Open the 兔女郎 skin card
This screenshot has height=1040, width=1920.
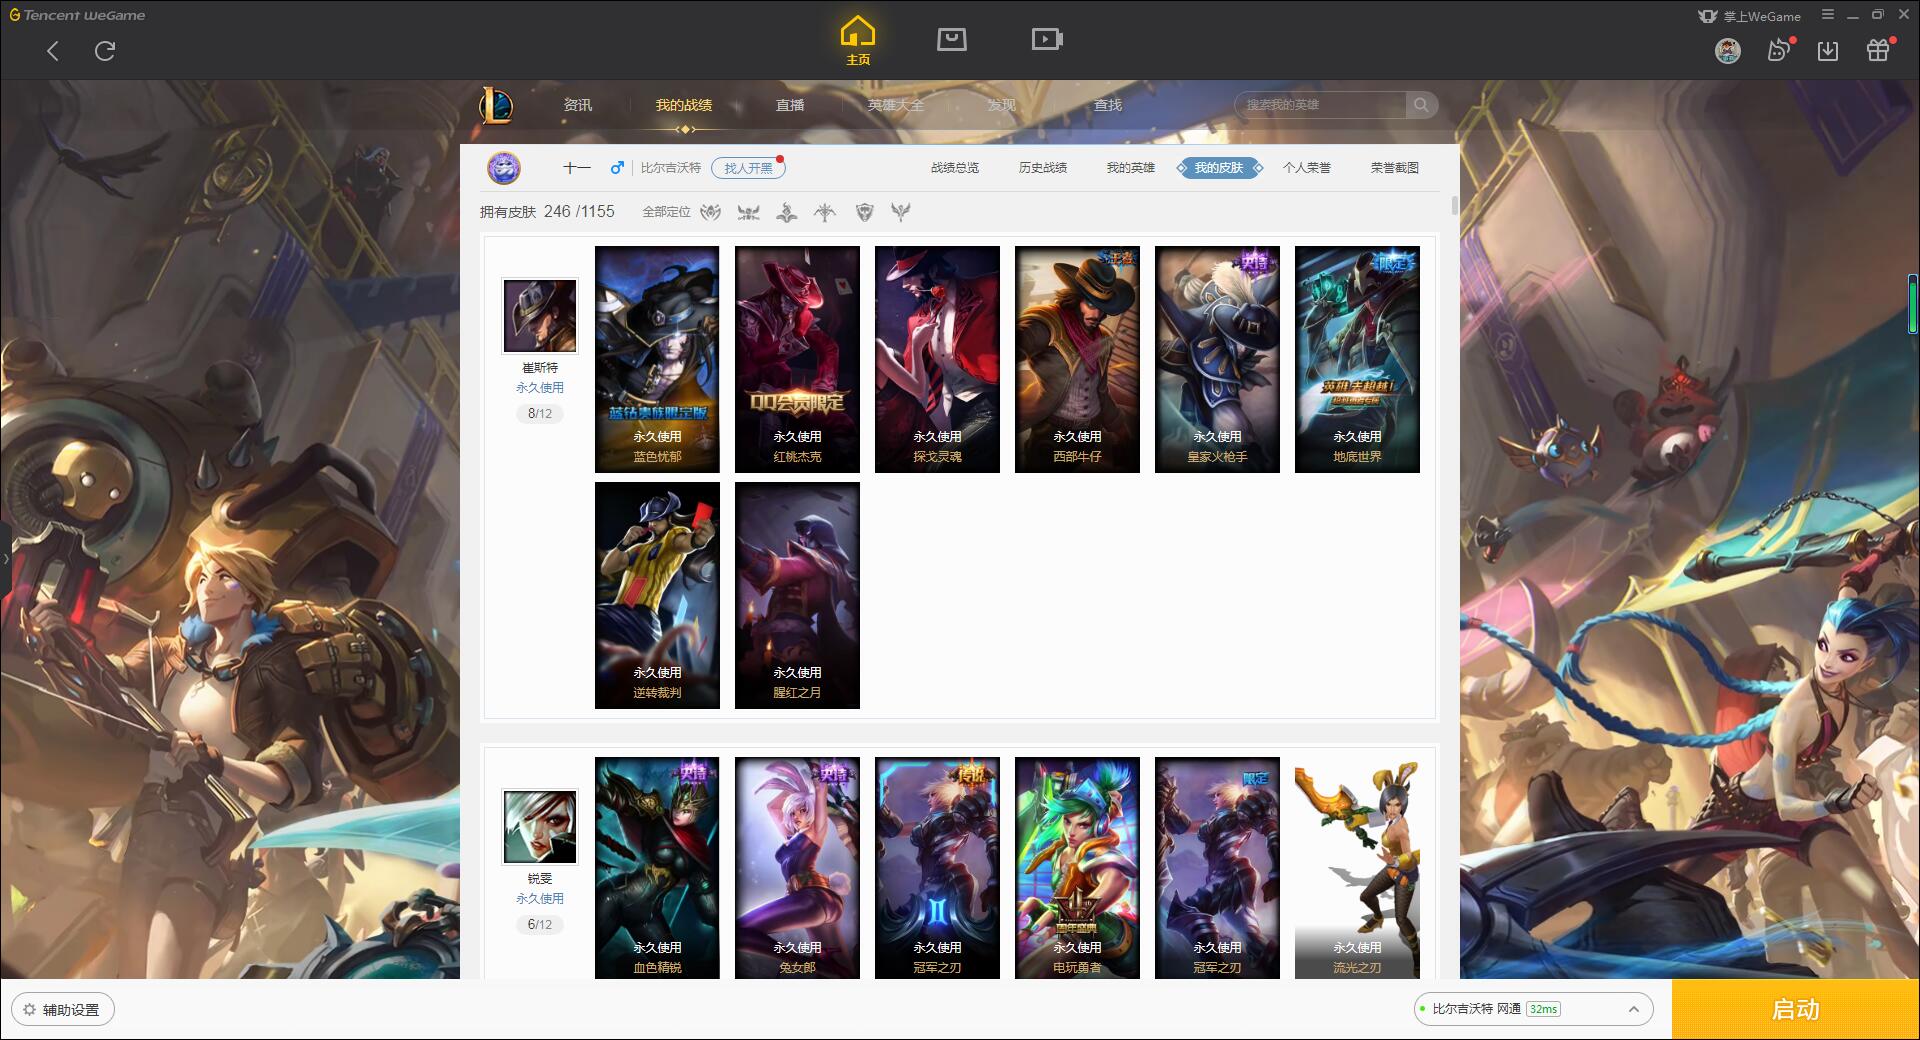pos(797,867)
